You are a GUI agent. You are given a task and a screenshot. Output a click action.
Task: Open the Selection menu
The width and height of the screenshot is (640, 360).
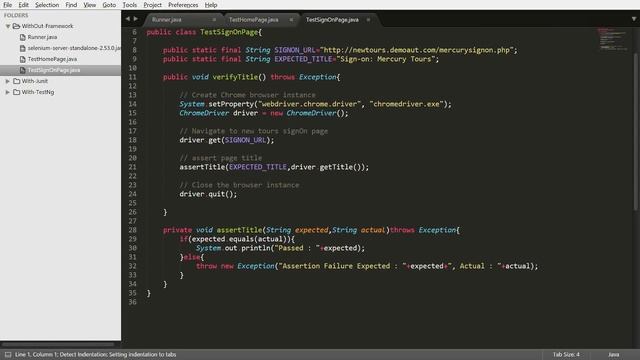click(x=47, y=5)
